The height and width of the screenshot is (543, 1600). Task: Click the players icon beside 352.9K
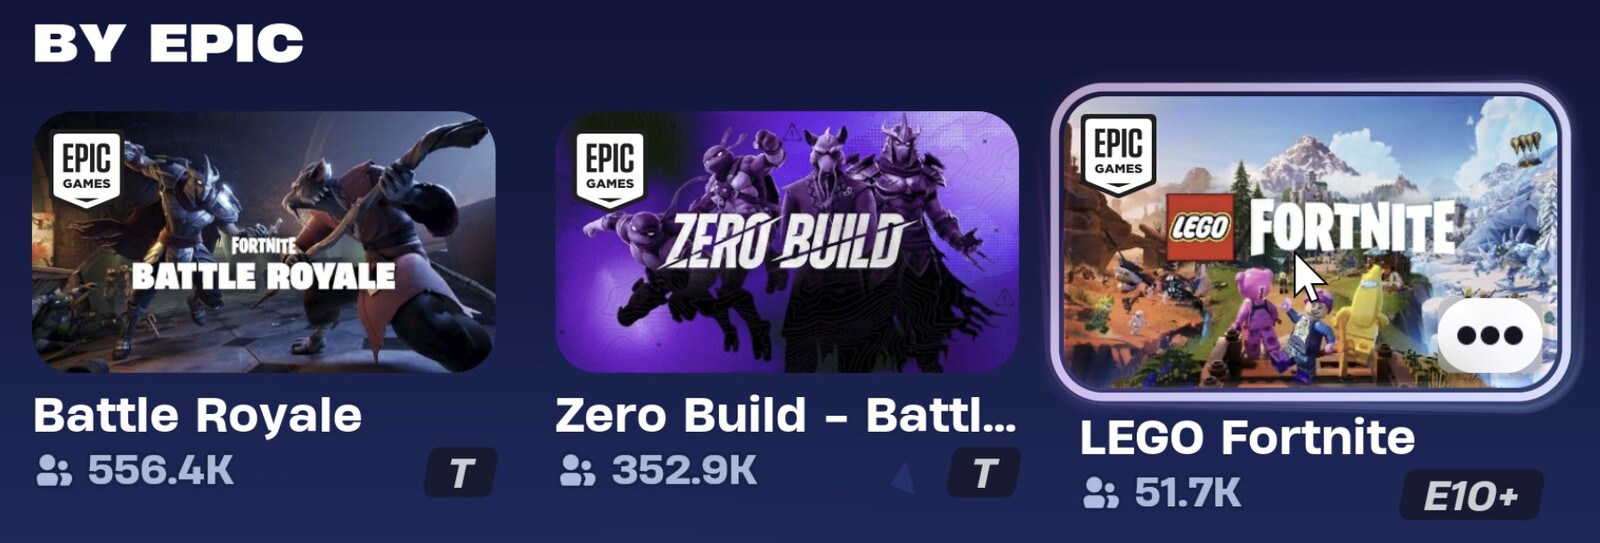tap(577, 470)
